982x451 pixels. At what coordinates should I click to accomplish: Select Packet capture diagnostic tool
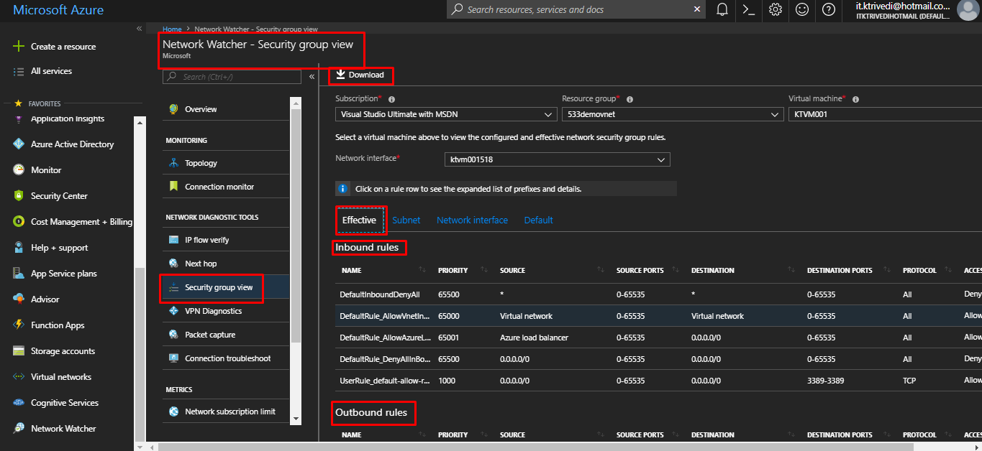[212, 335]
